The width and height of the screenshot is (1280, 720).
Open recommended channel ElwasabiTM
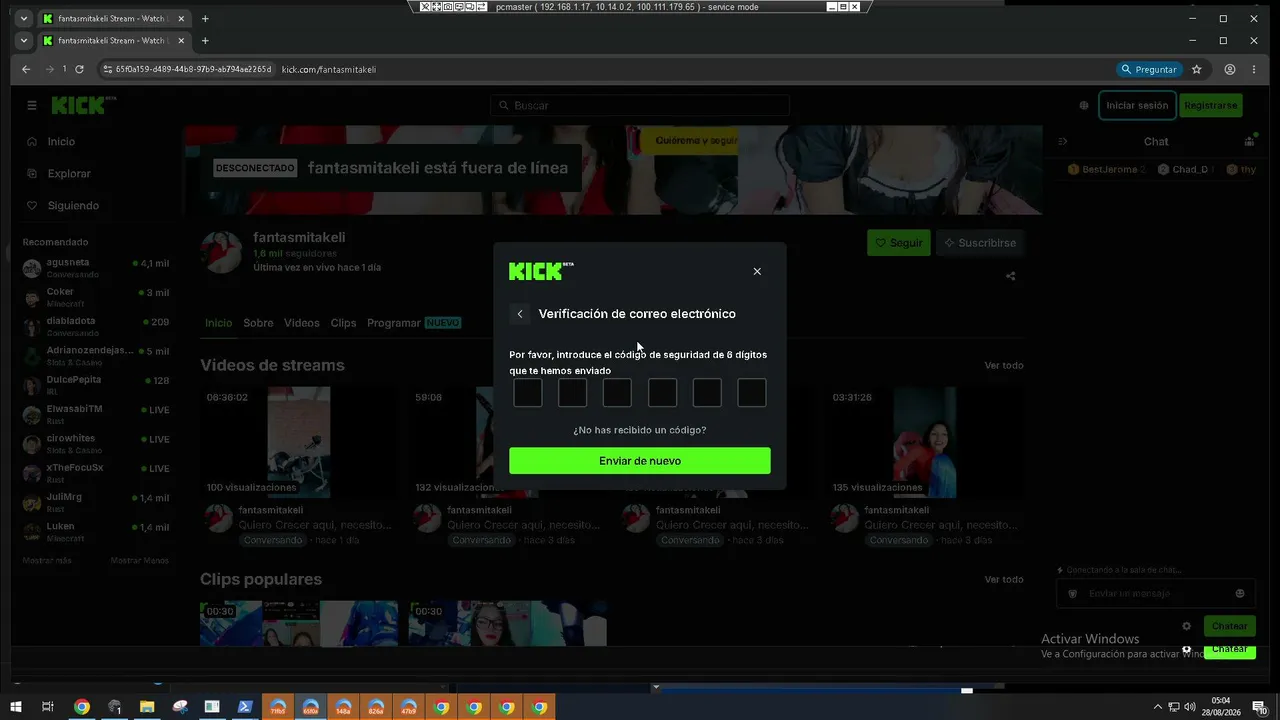(96, 414)
